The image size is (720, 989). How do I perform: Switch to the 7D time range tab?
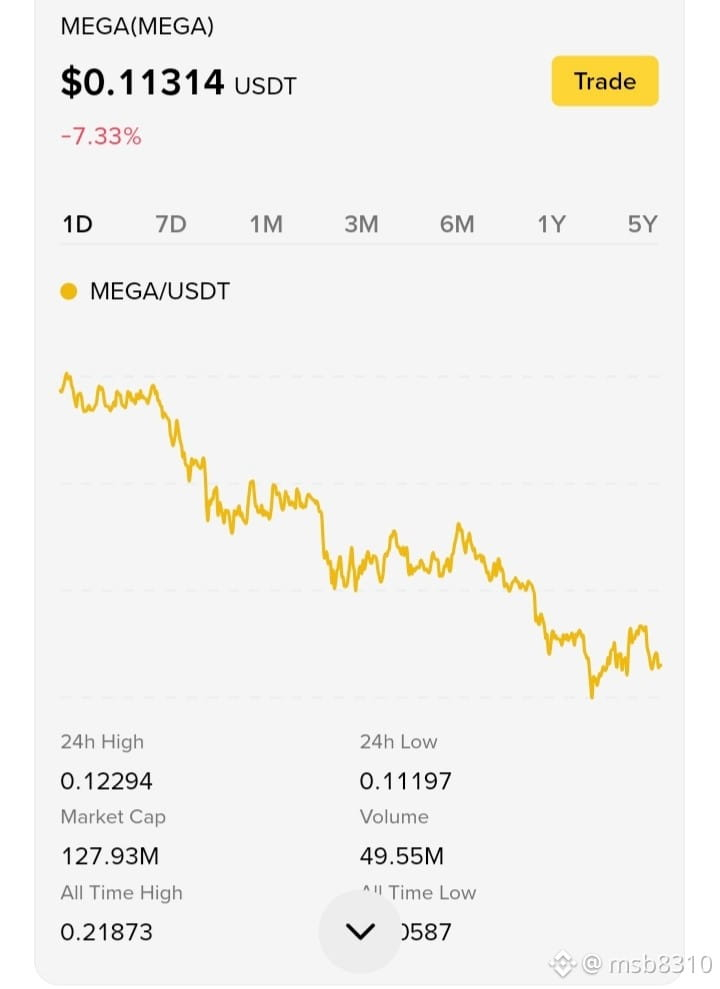tap(171, 224)
